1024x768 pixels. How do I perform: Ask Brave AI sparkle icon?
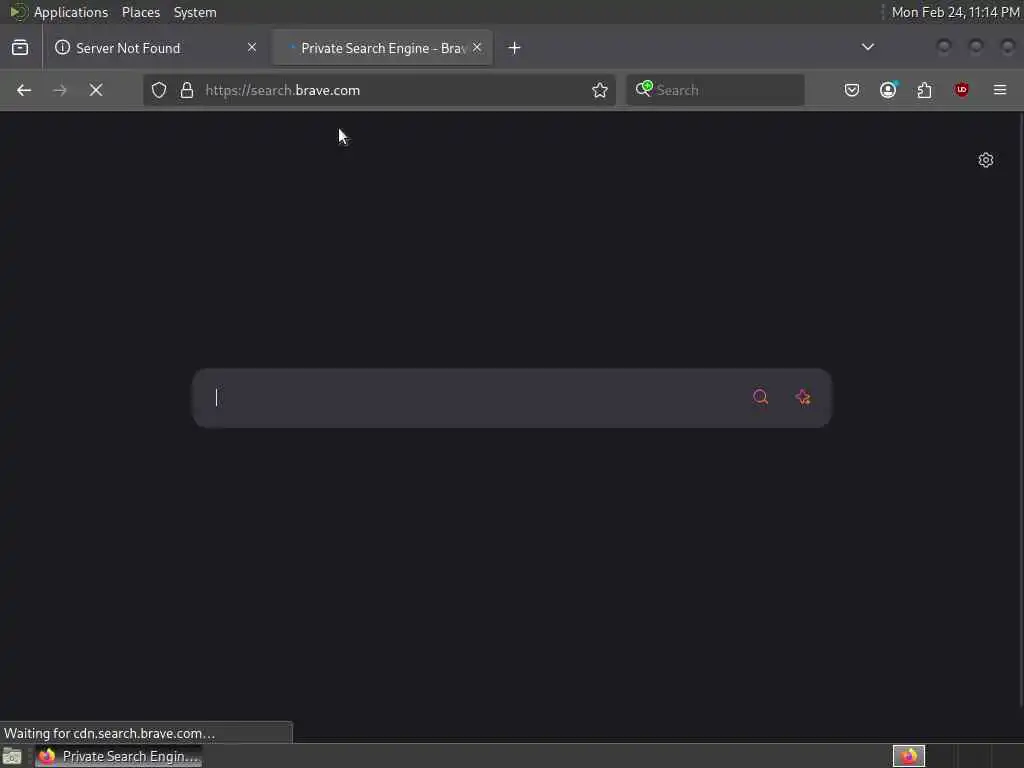803,397
